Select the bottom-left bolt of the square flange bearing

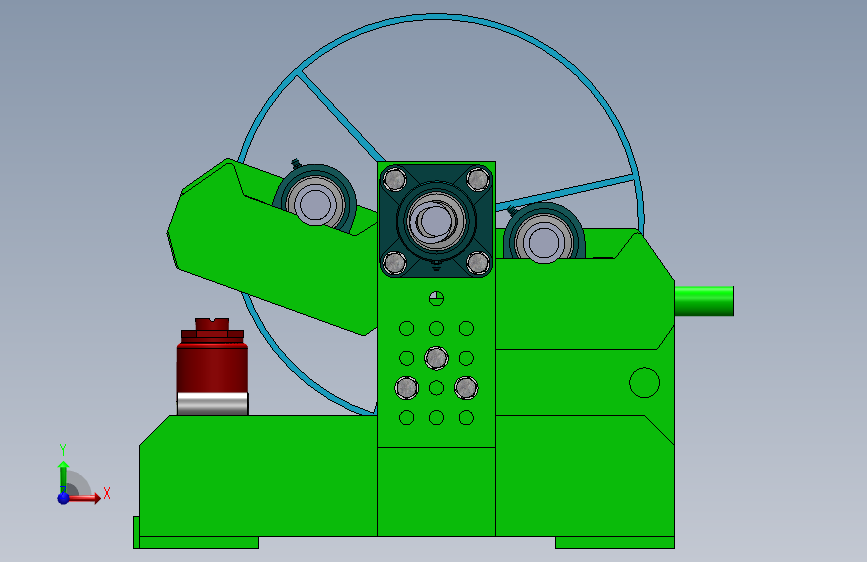click(394, 263)
